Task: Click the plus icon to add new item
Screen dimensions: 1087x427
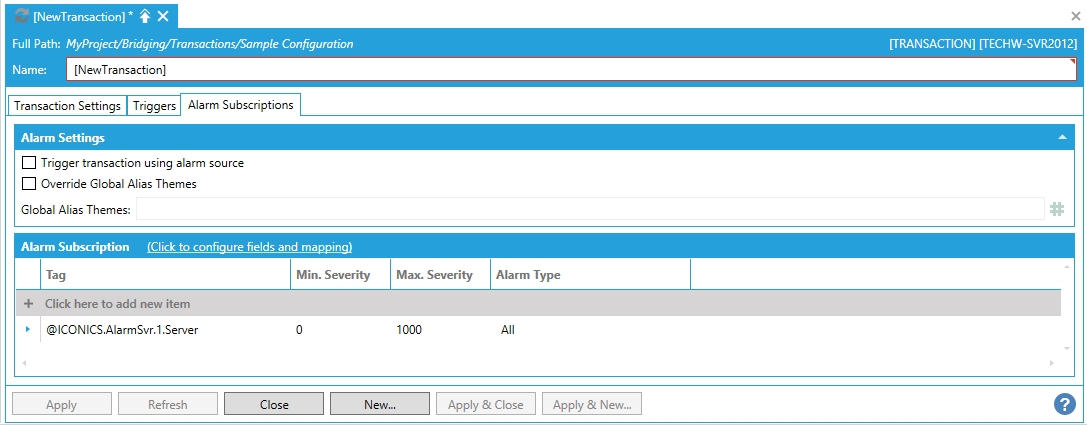Action: (29, 303)
